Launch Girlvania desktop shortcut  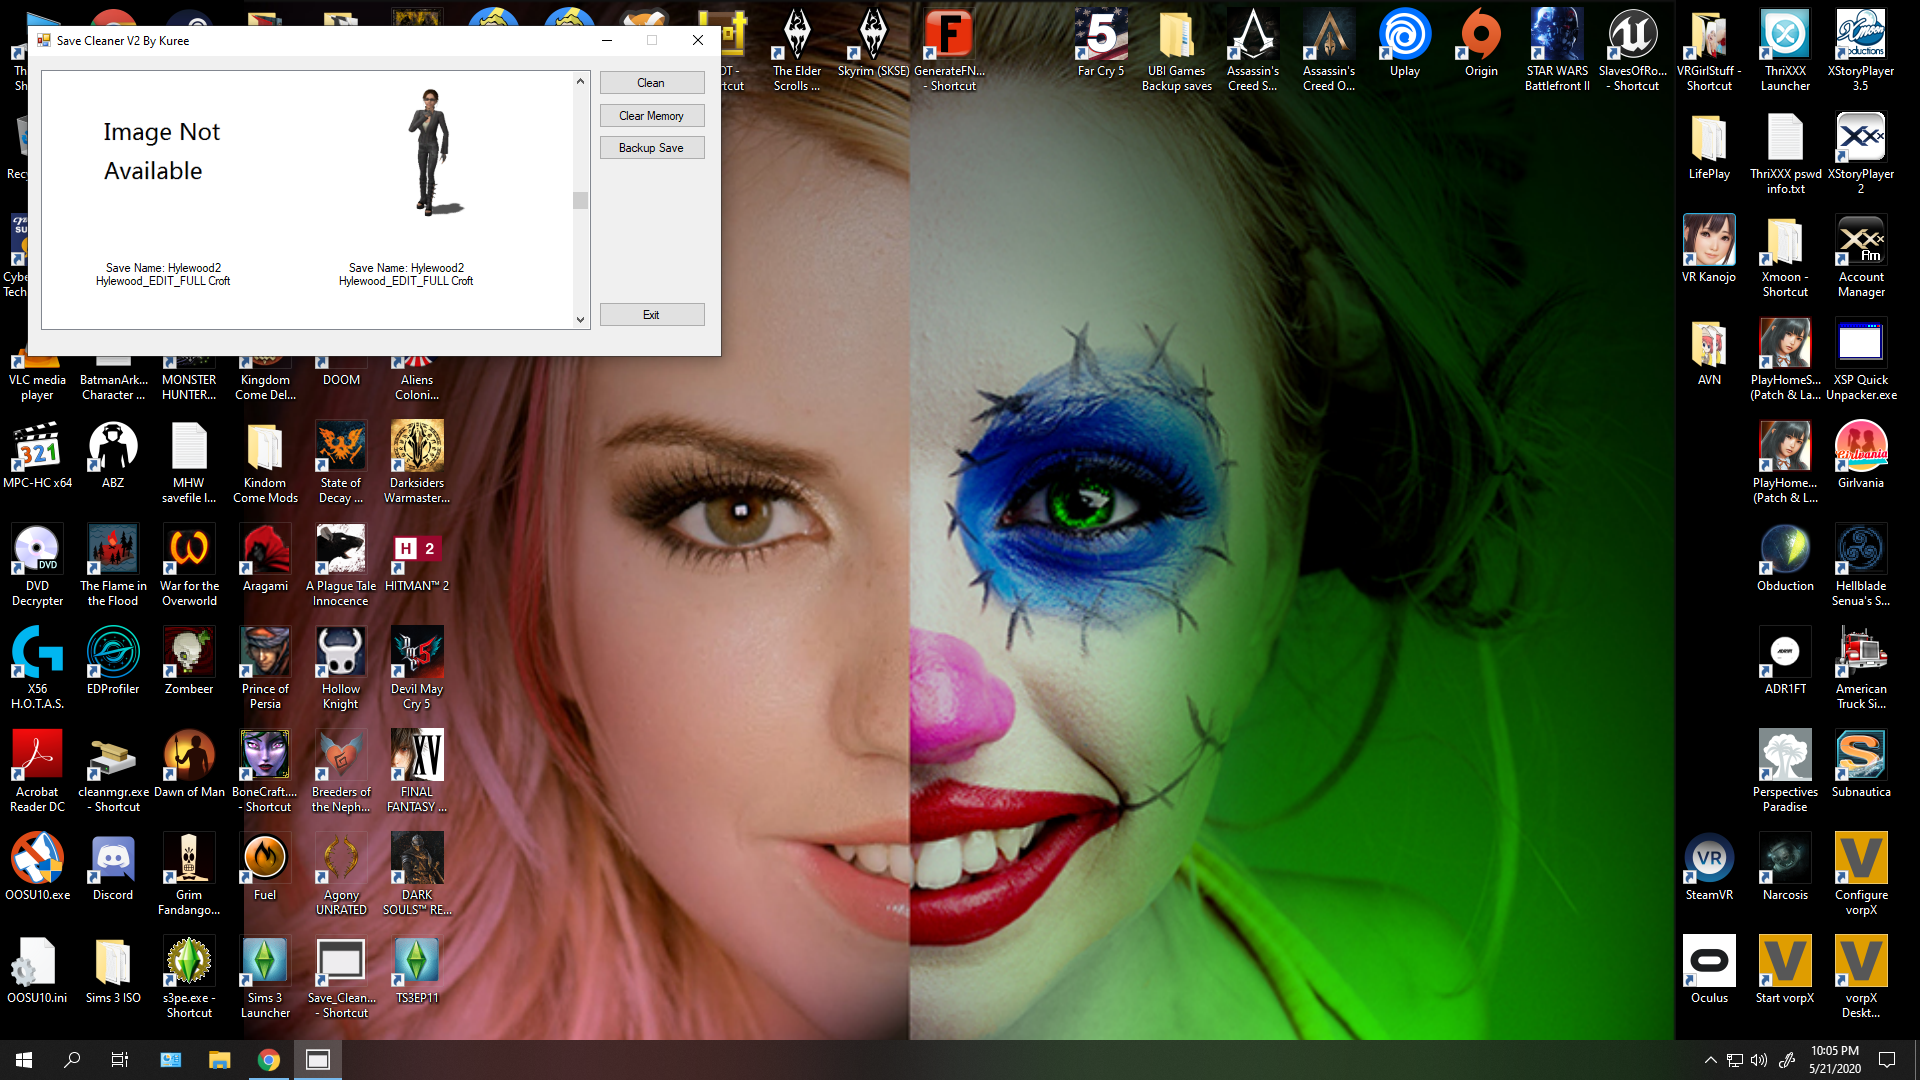[x=1861, y=456]
